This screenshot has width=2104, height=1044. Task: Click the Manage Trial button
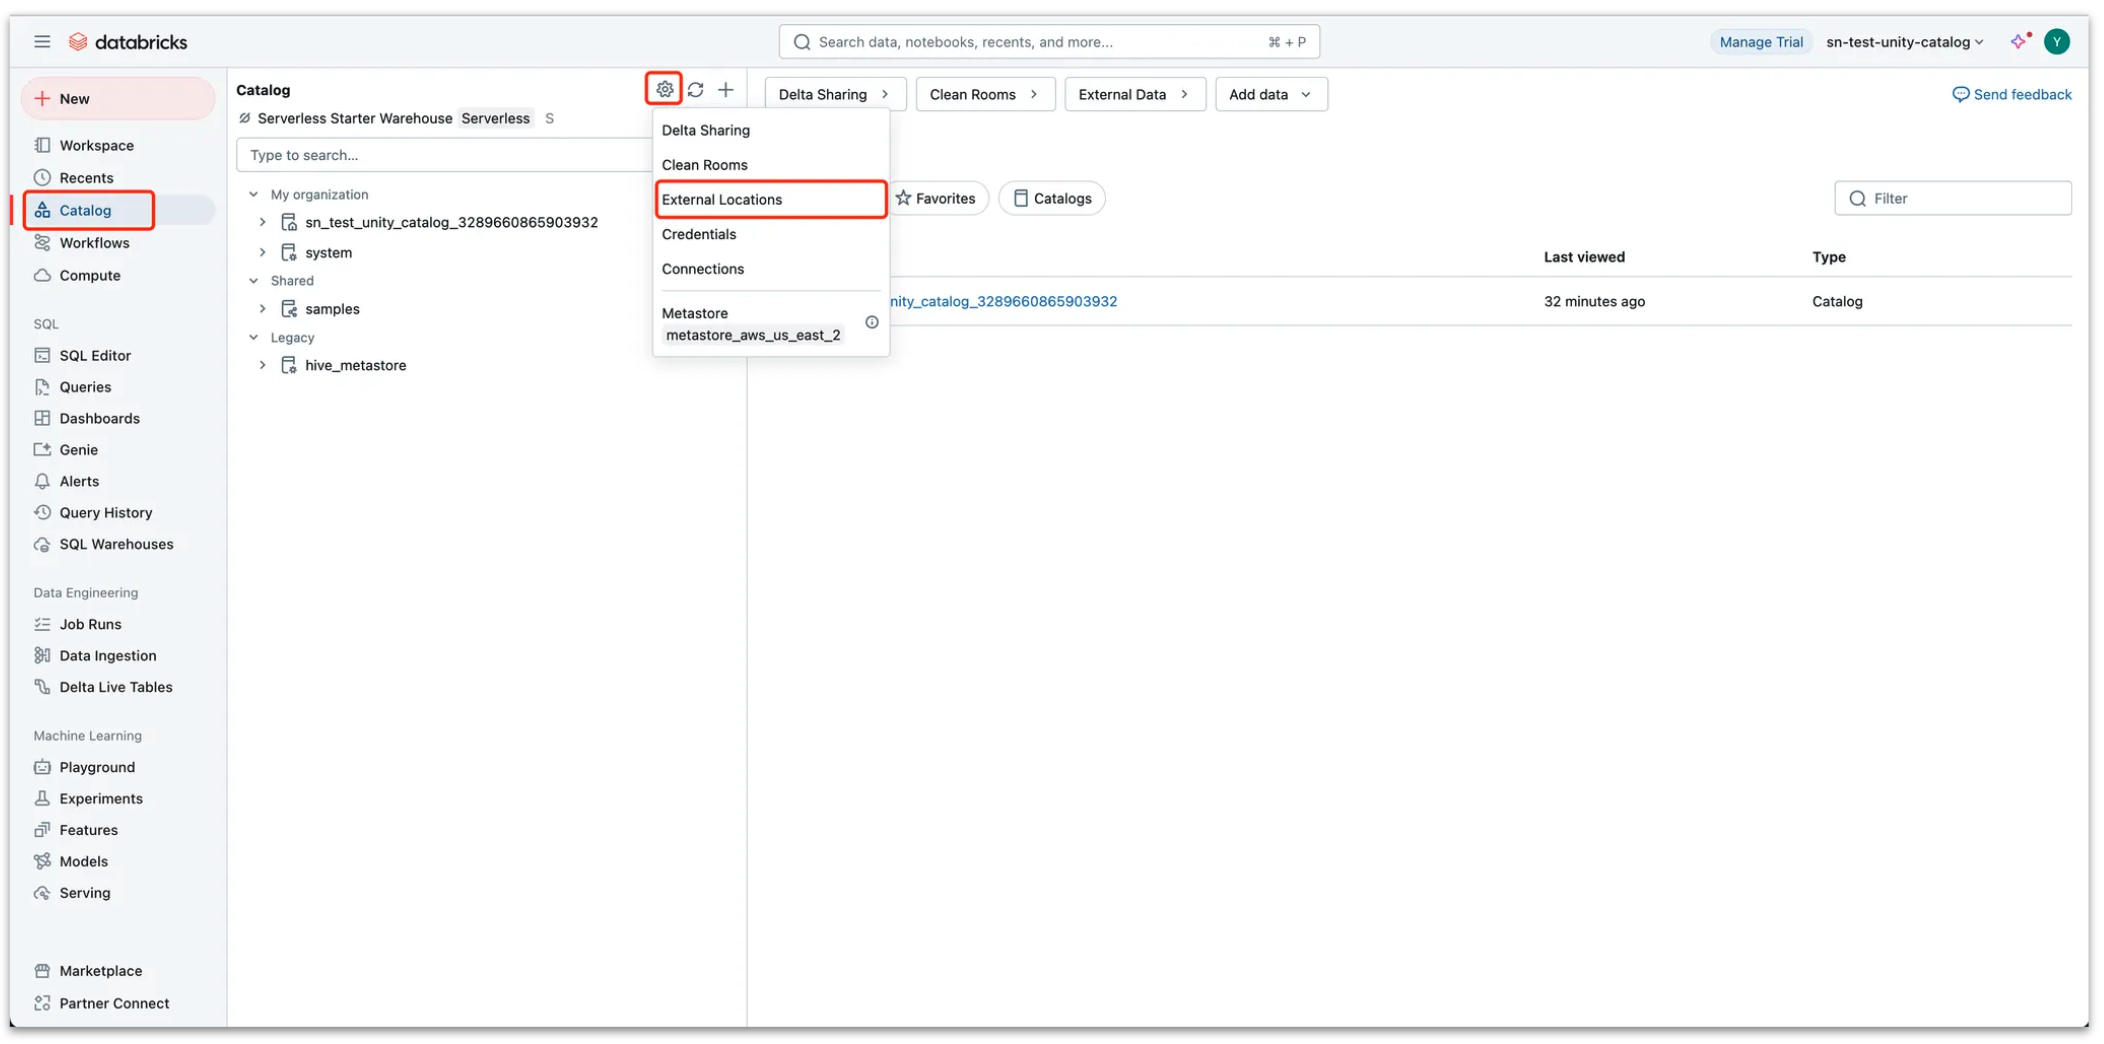tap(1761, 41)
